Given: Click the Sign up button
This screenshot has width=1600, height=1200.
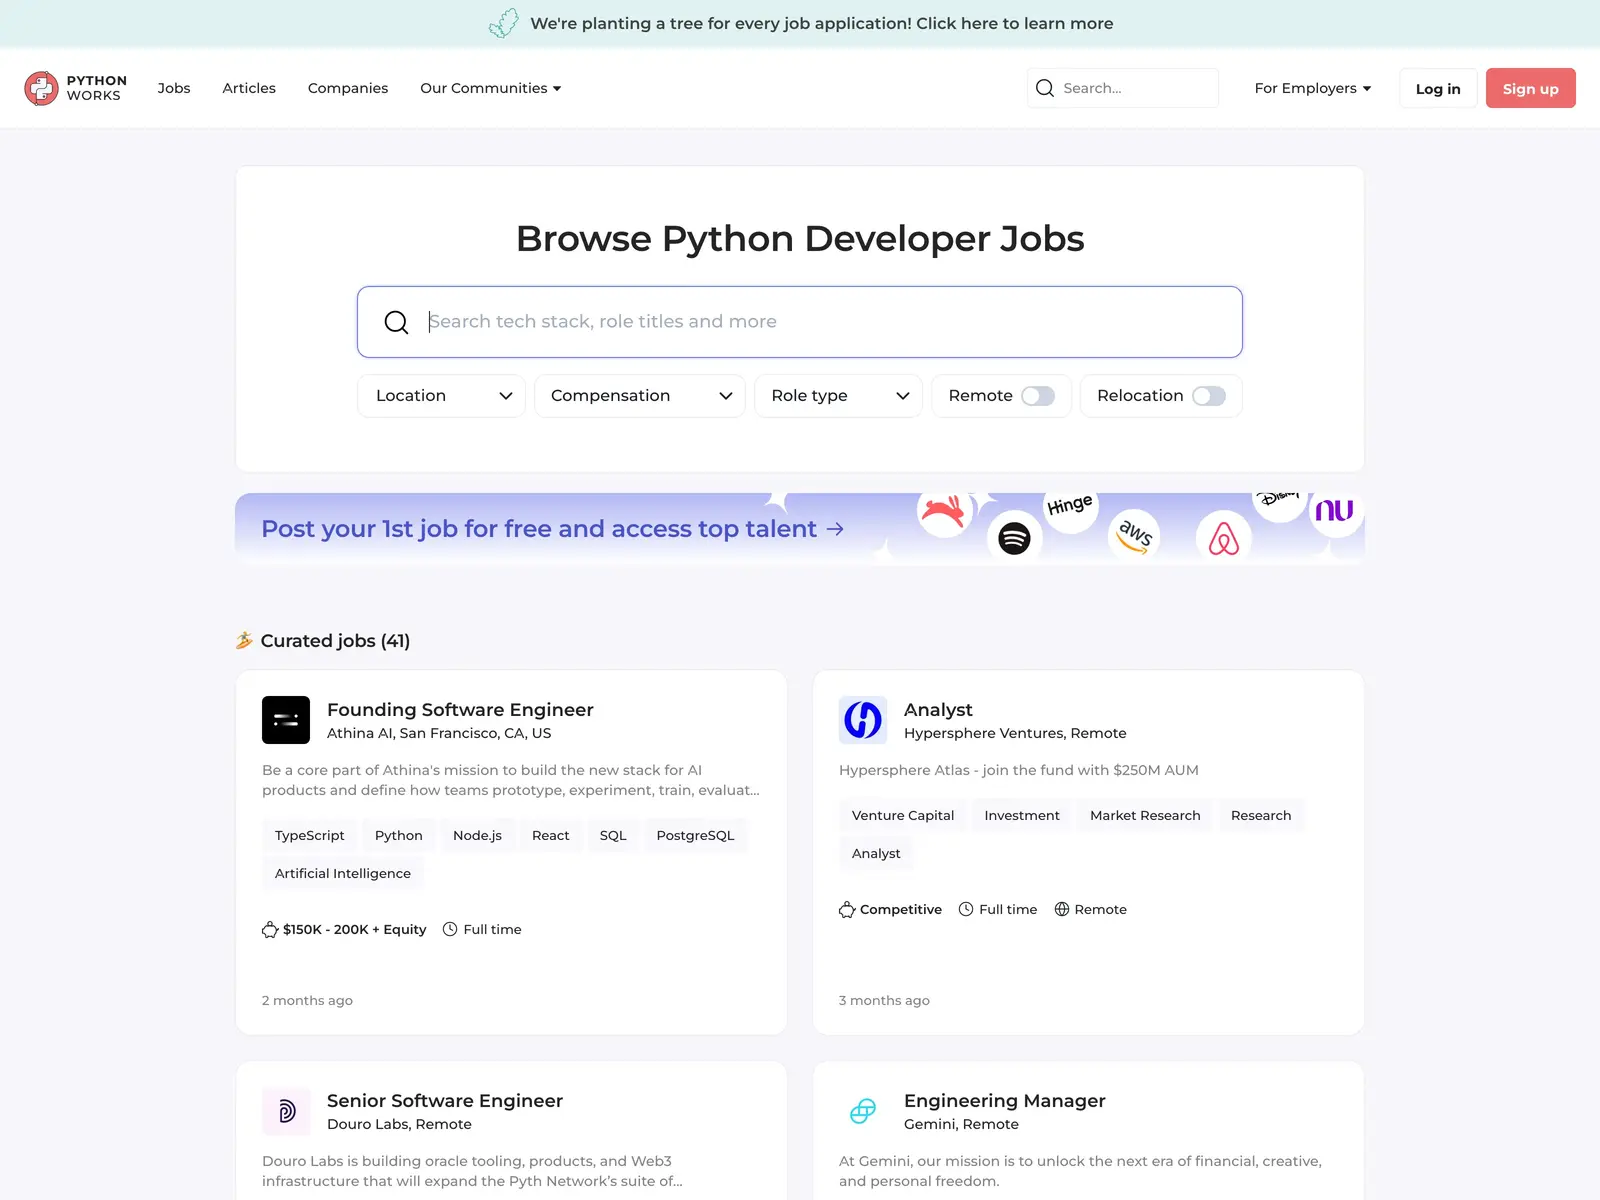Looking at the screenshot, I should pos(1531,88).
